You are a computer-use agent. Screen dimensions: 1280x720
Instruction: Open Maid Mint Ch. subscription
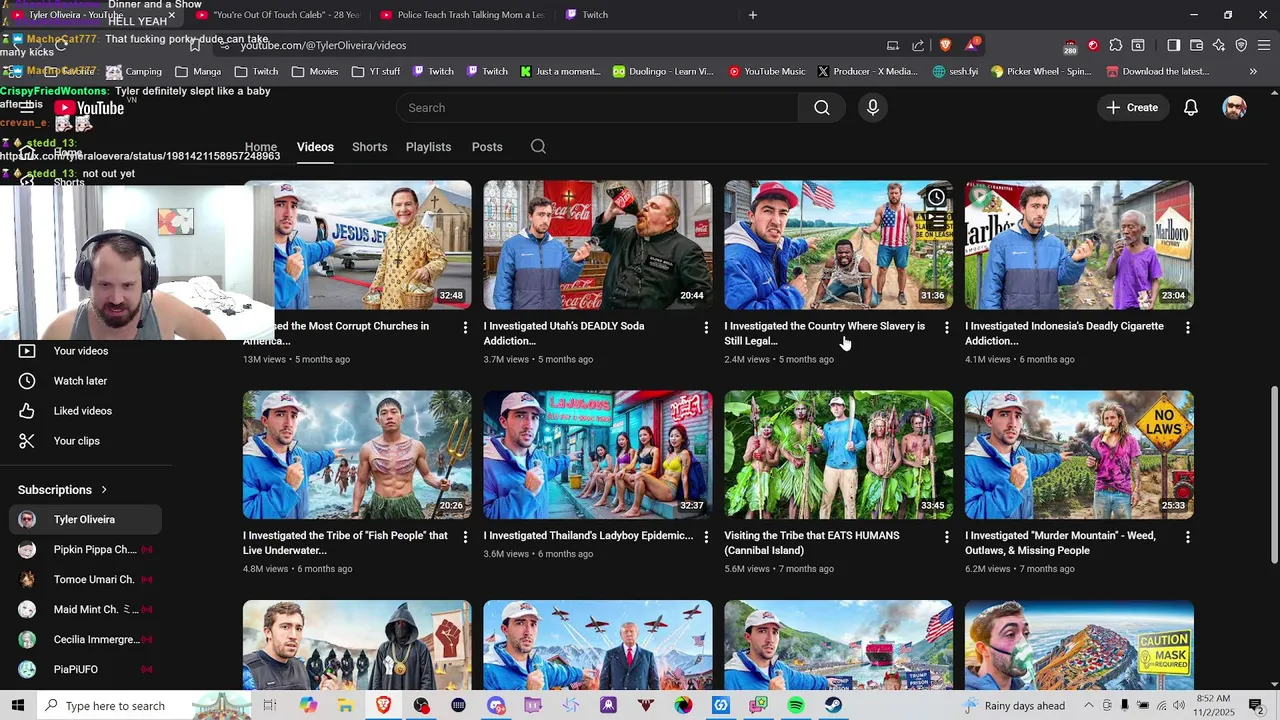[x=86, y=610]
